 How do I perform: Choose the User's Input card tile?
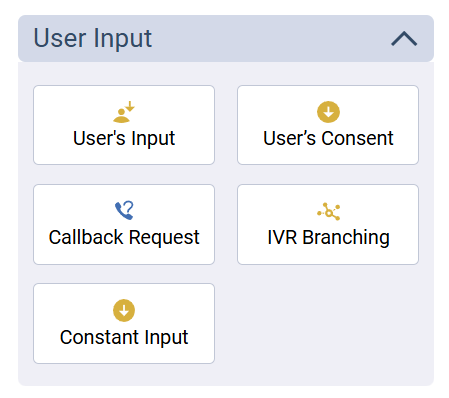pos(124,125)
